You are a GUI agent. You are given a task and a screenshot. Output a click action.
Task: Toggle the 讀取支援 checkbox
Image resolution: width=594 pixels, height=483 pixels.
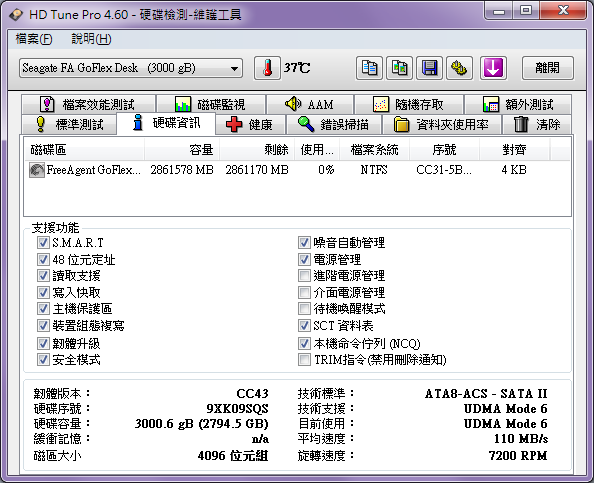tap(43, 276)
